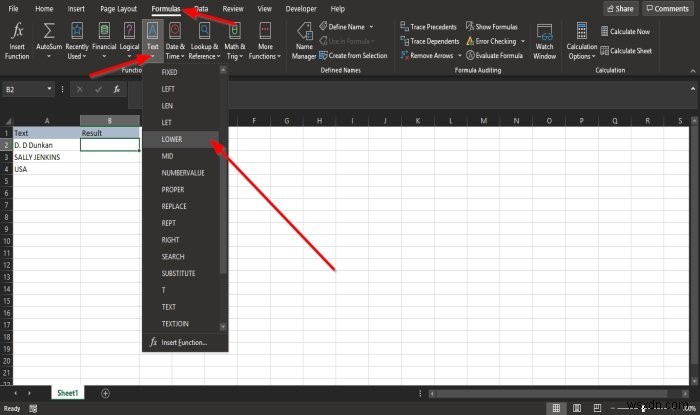Screen dimensions: 700x415
Task: Click the formula bar fx button
Action: 117,89
